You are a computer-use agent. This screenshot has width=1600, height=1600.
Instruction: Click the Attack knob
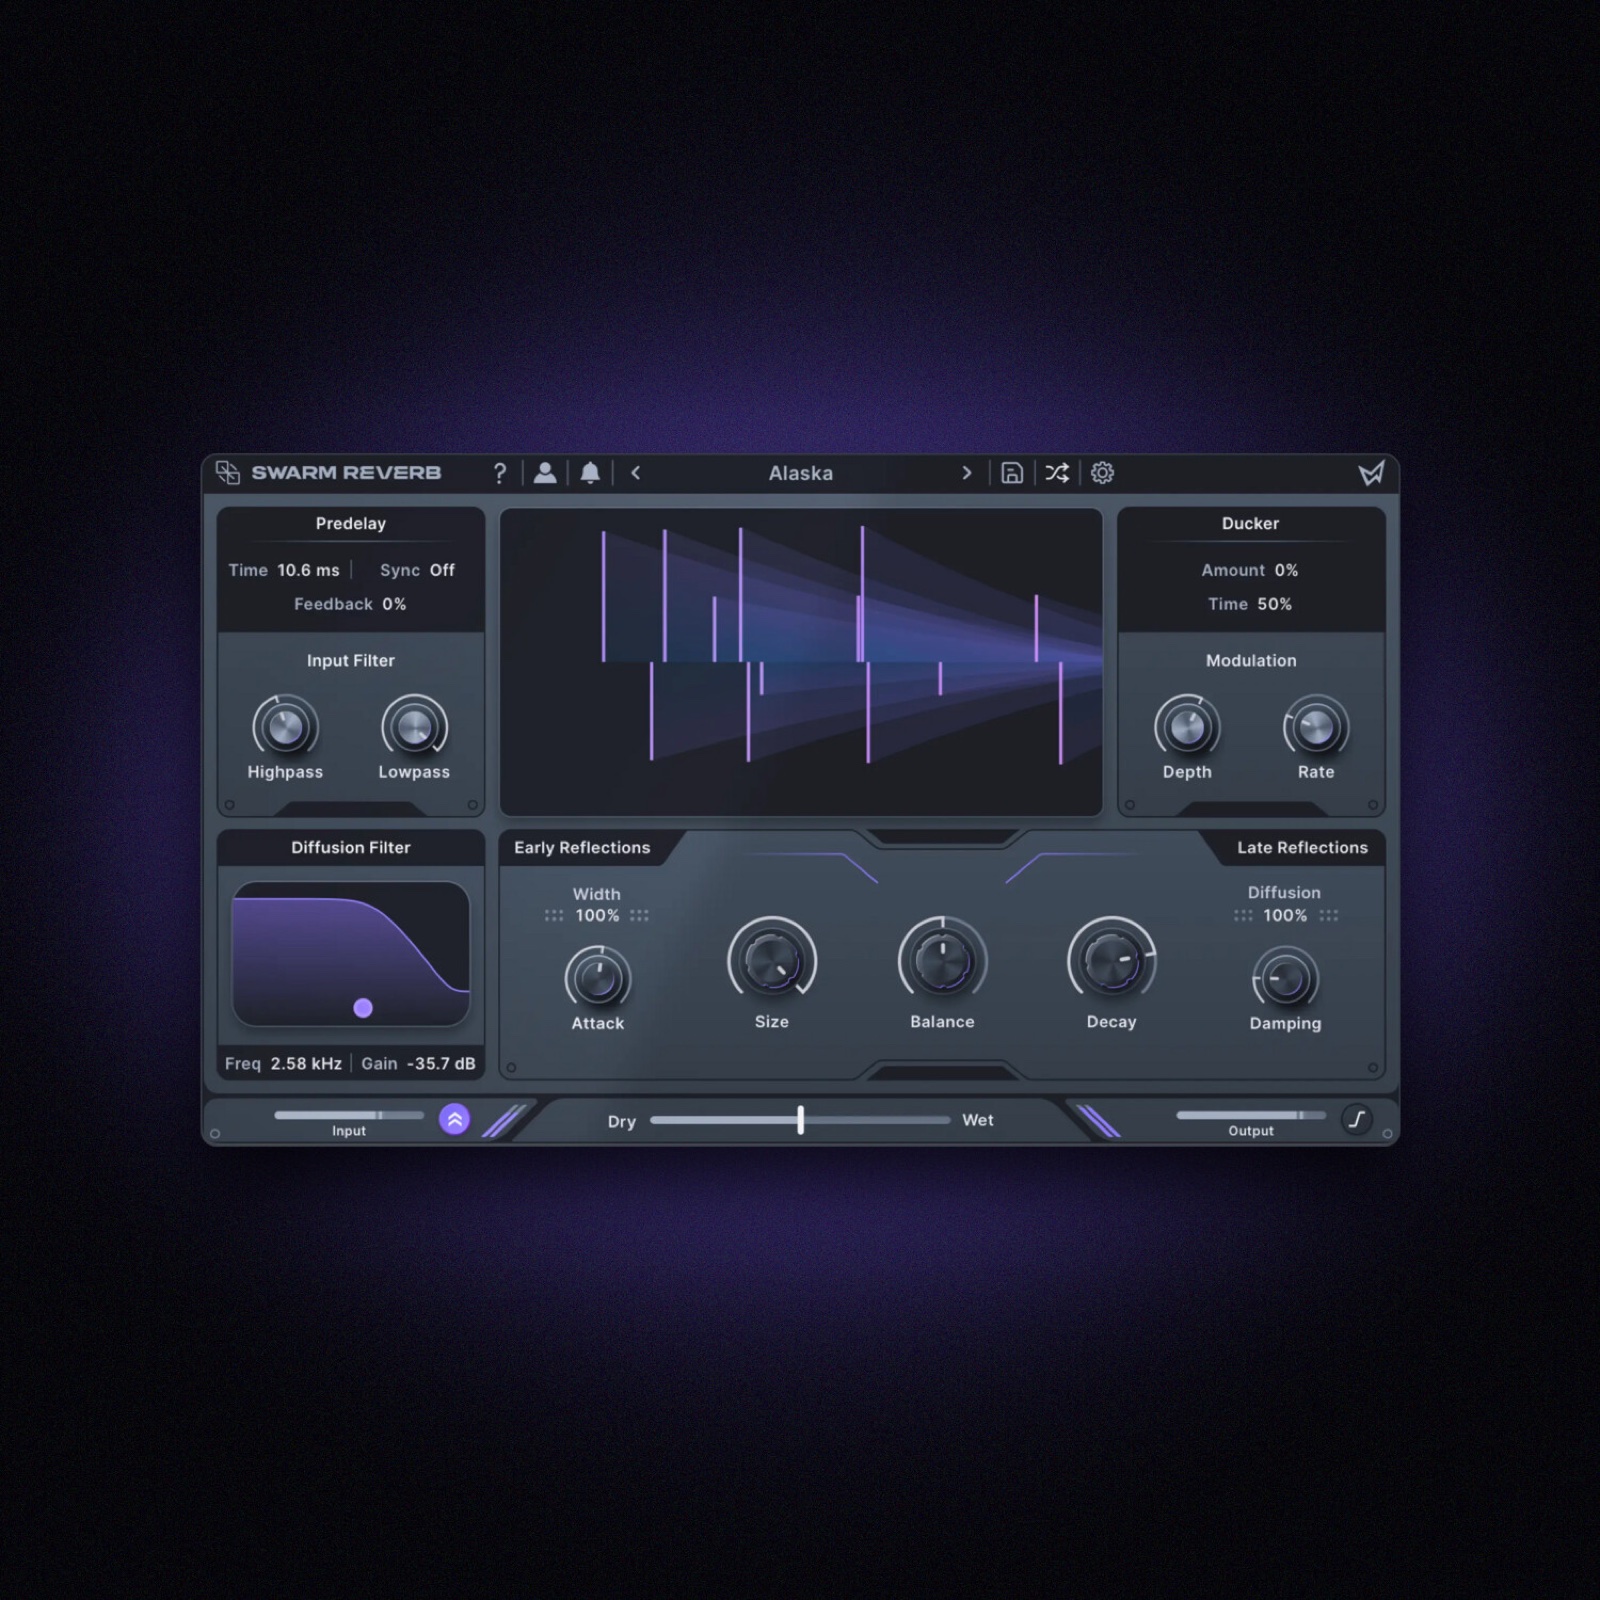[x=598, y=979]
